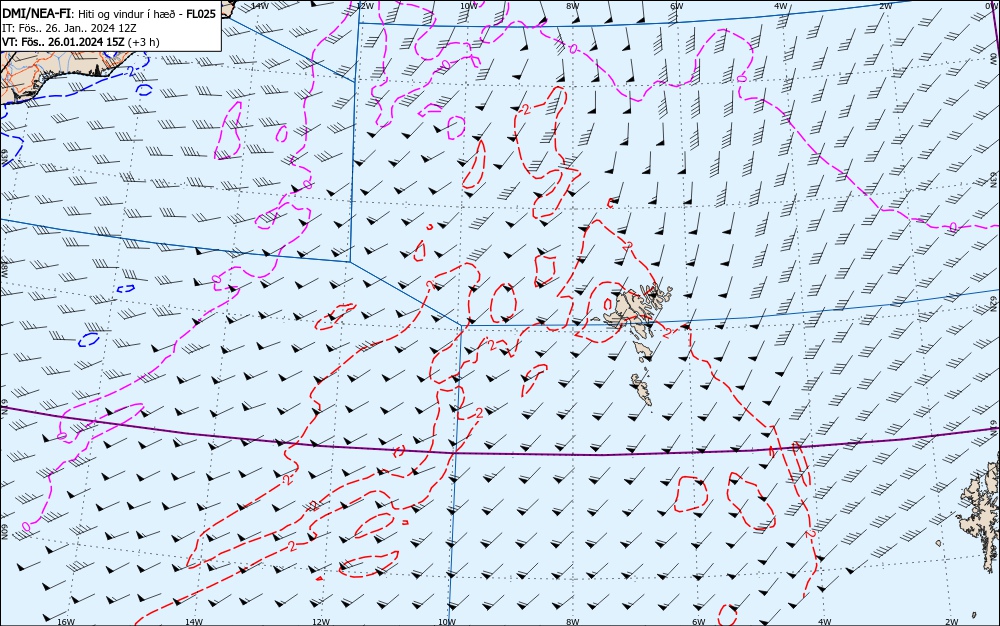Click the '18W' label on the left edge

[x=4, y=270]
